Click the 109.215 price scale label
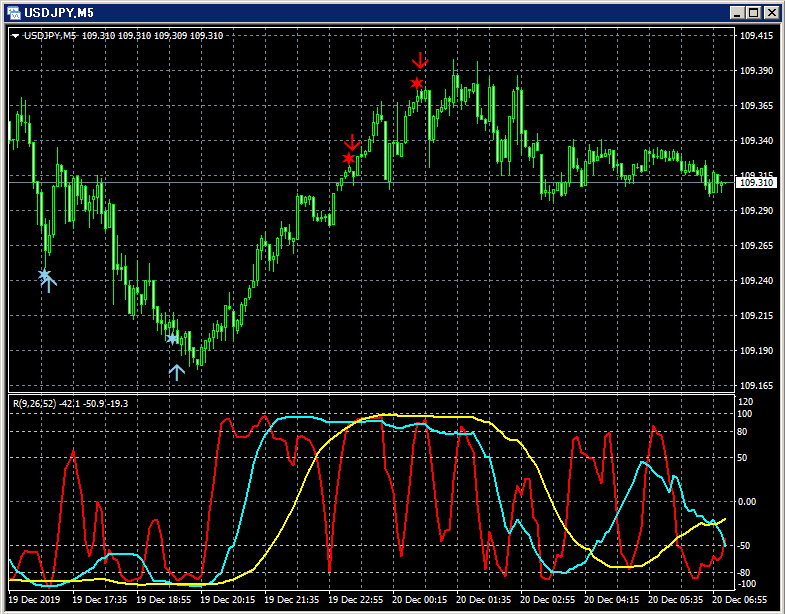Image resolution: width=785 pixels, height=614 pixels. pos(756,316)
